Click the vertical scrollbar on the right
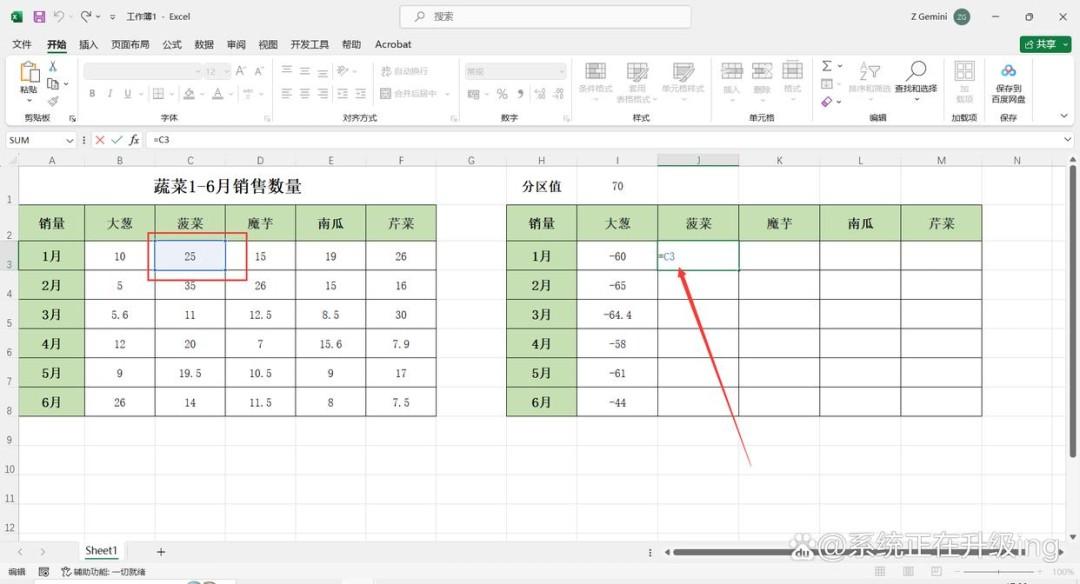 [1072, 310]
